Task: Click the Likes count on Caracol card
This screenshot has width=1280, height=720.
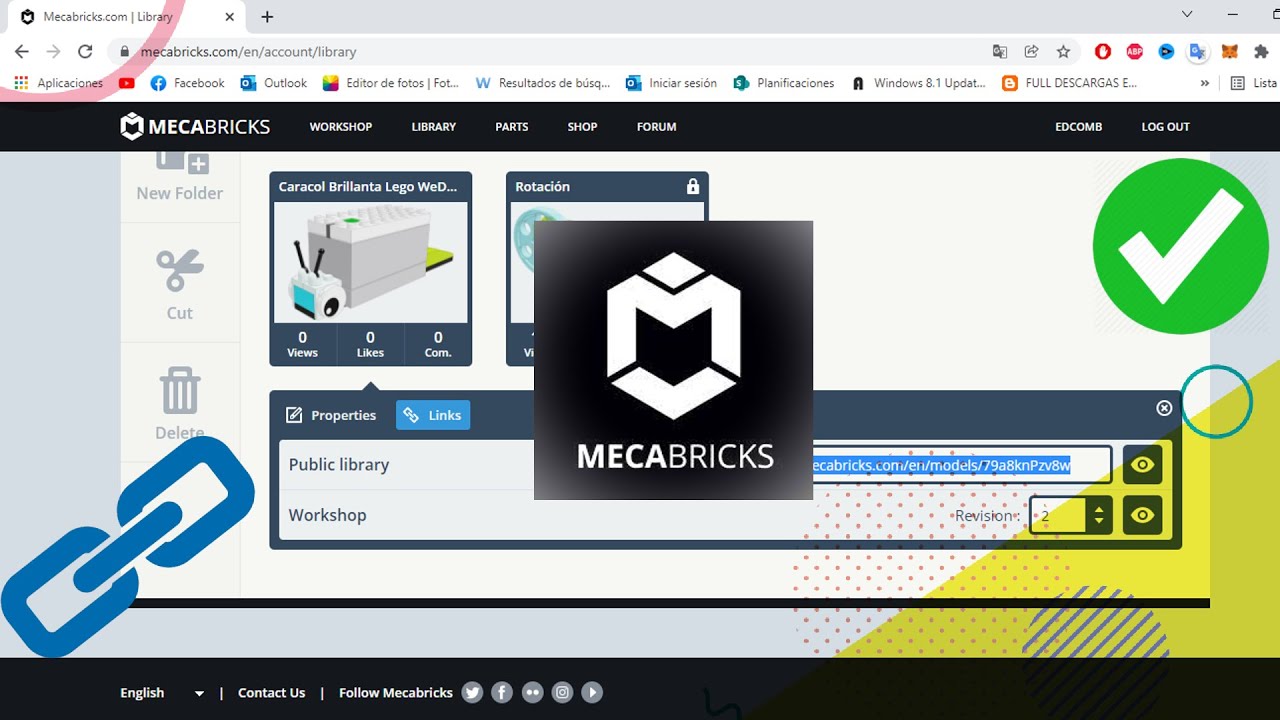Action: tap(370, 344)
